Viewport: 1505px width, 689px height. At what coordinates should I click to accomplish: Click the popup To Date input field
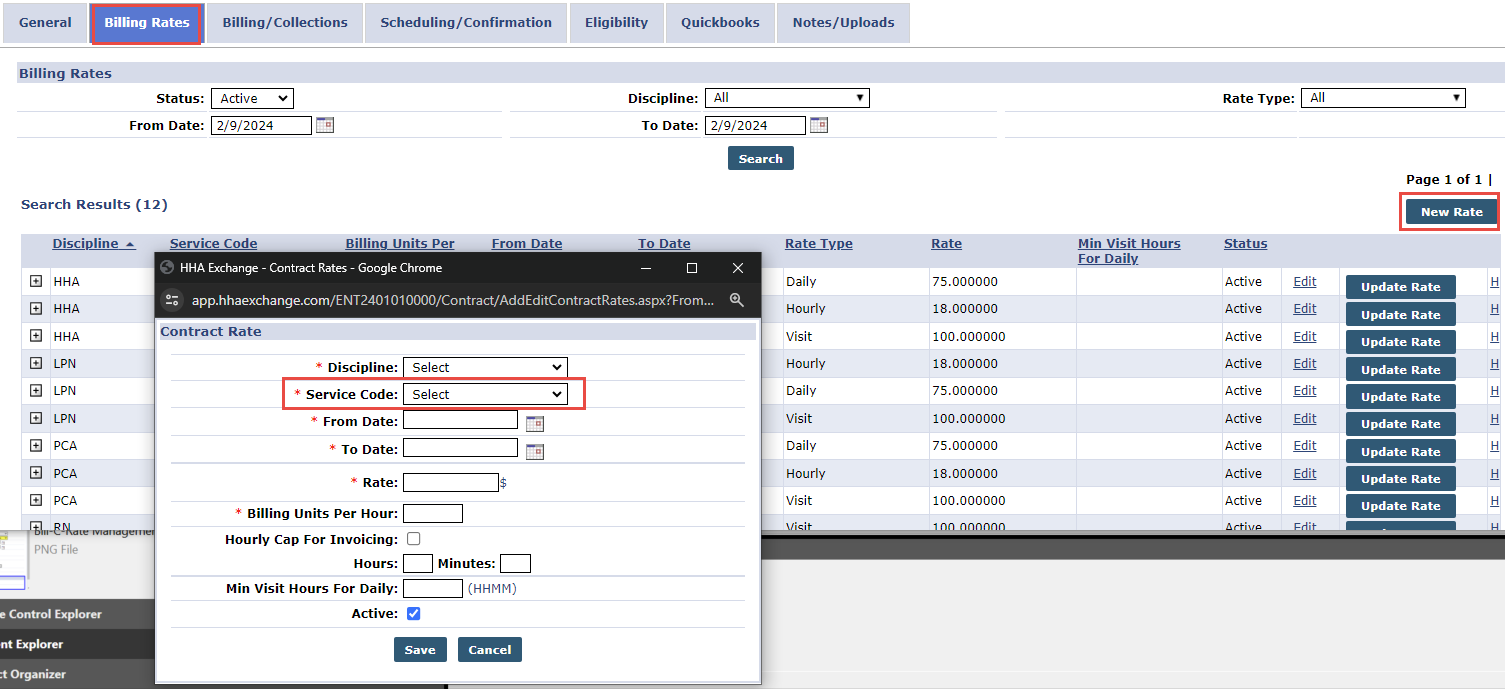[x=460, y=448]
